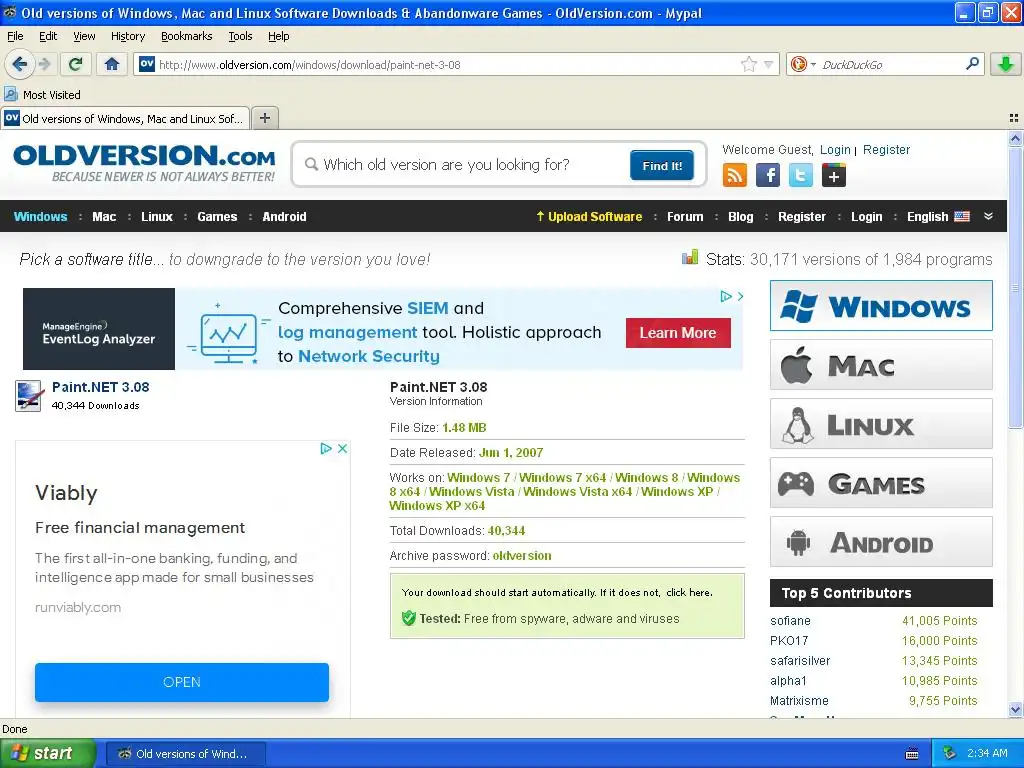
Task: Open the Forum nav link
Action: pos(685,216)
